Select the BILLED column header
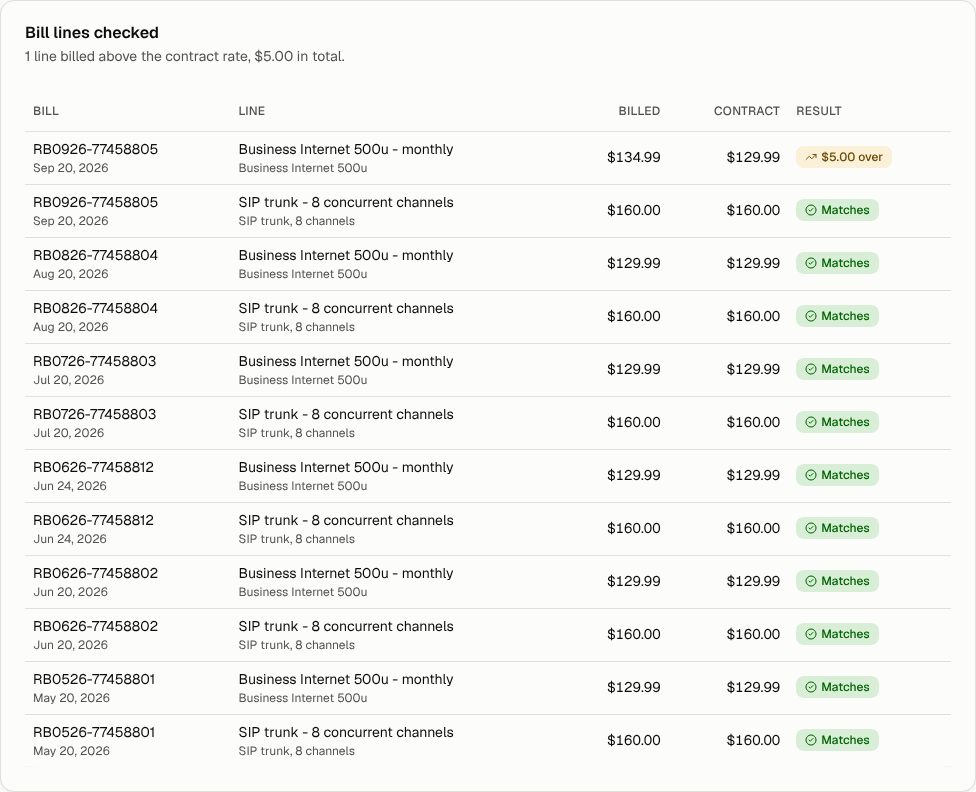The image size is (976, 792). tap(639, 111)
